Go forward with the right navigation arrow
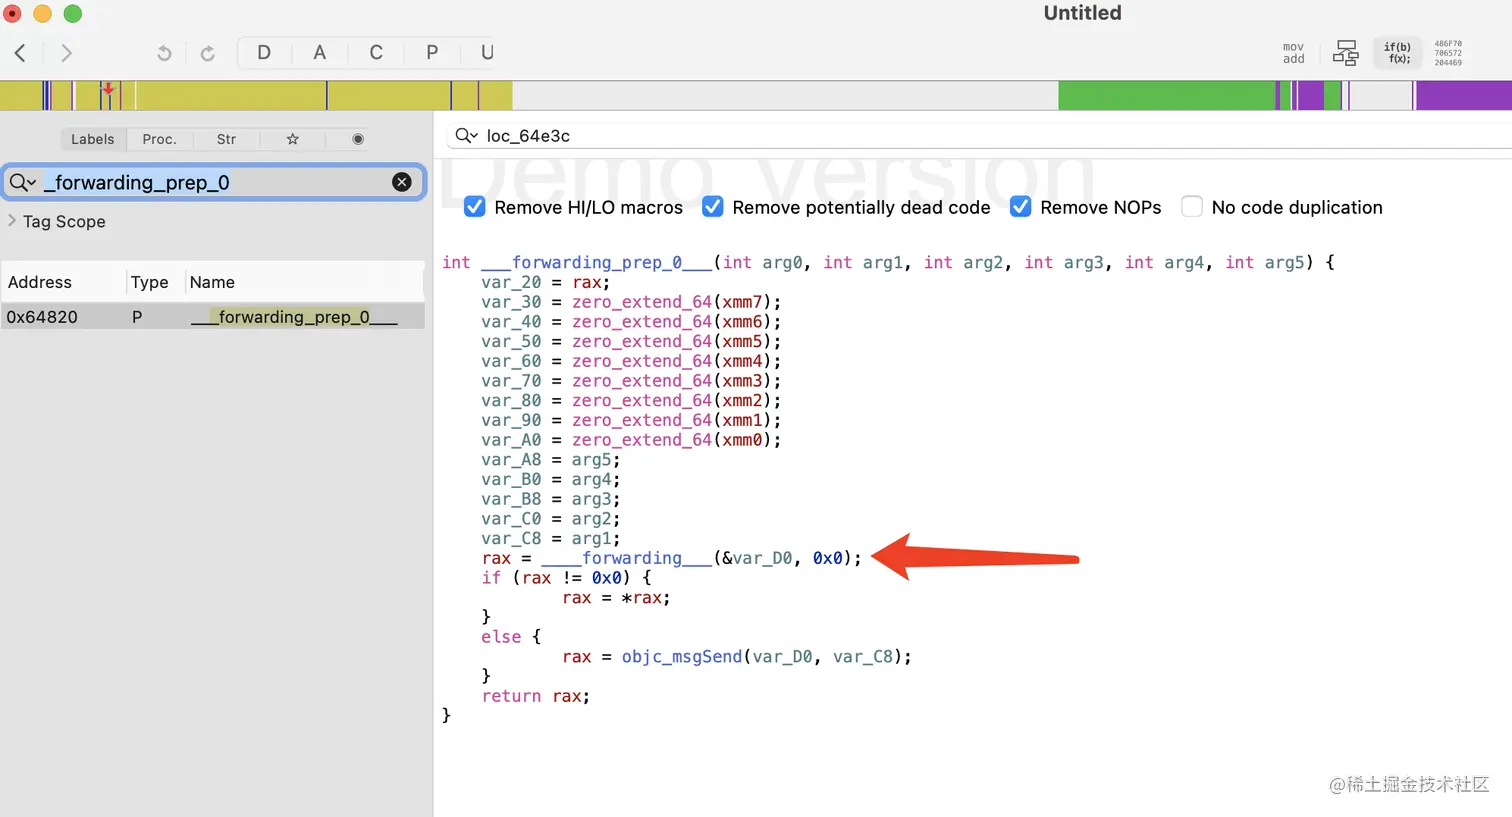Screen dimensions: 1512x817 tap(66, 53)
